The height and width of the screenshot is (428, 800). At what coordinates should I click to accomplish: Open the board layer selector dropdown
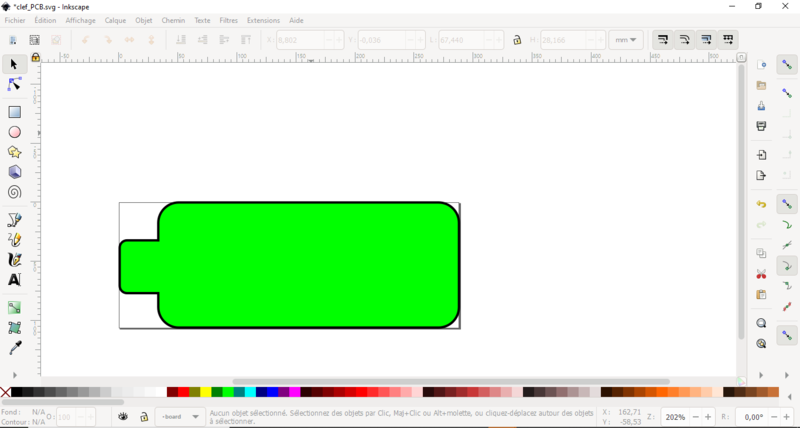[x=179, y=416]
